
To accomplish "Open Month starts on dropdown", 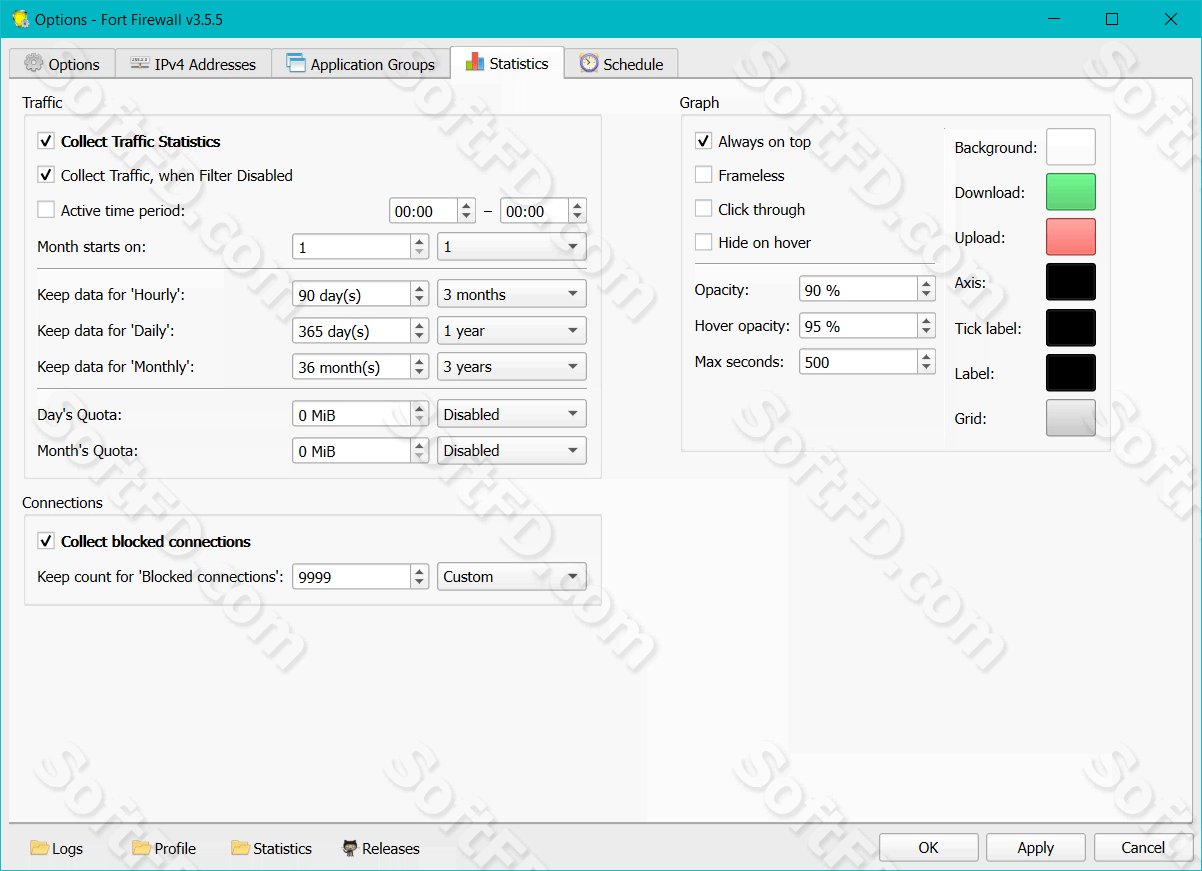I will pos(512,247).
